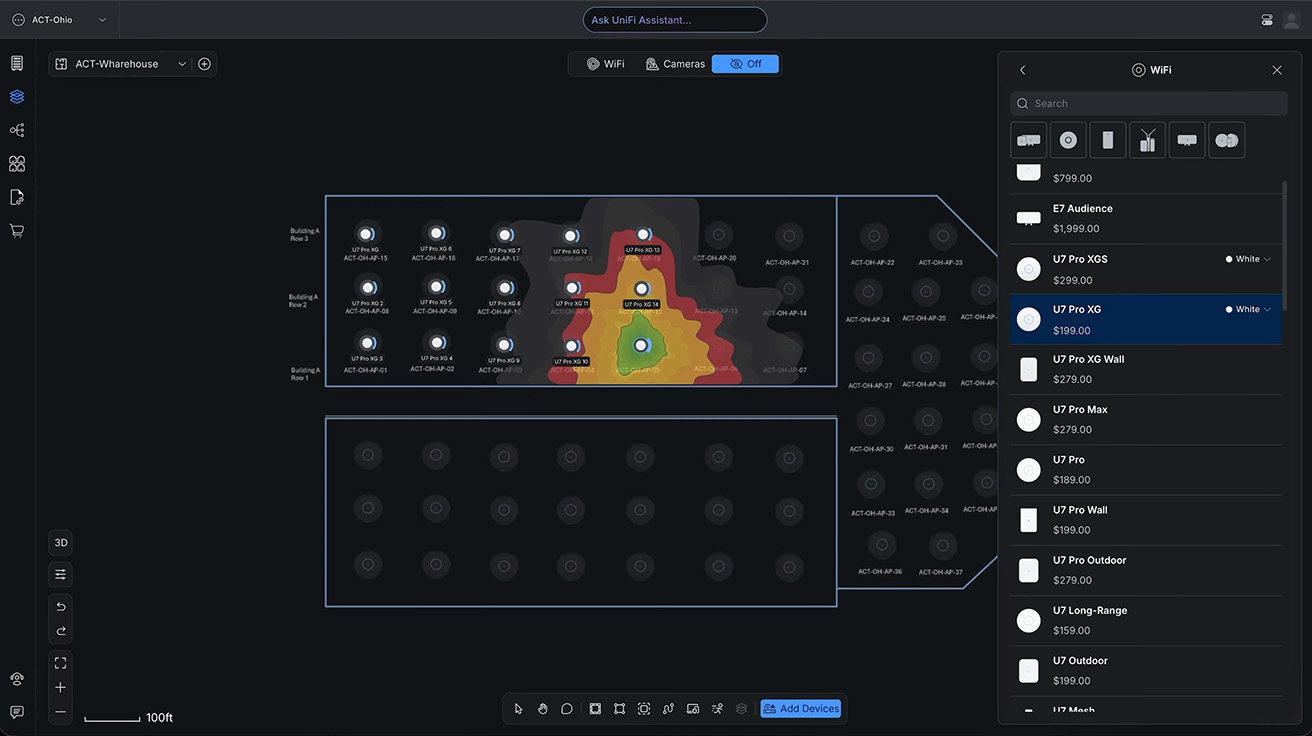Image resolution: width=1312 pixels, height=736 pixels.
Task: Select U7 Outdoor device
Action: click(1146, 670)
